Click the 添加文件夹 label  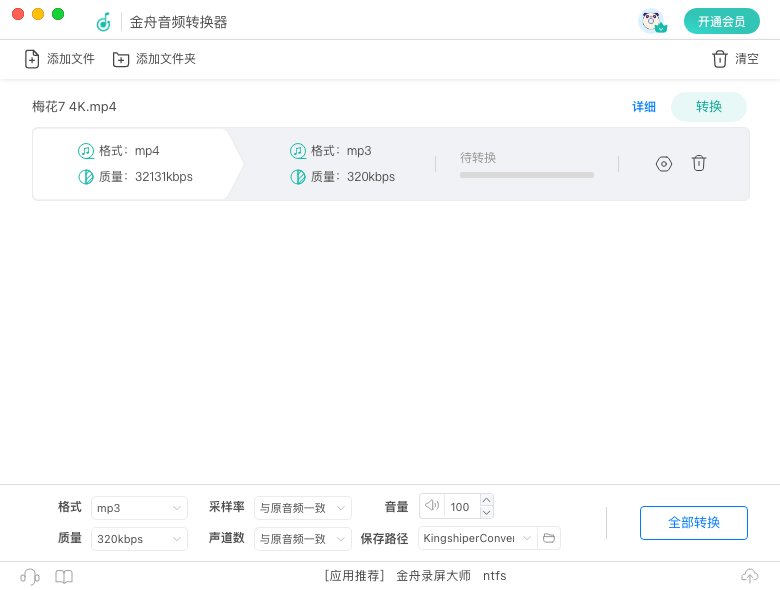point(166,59)
